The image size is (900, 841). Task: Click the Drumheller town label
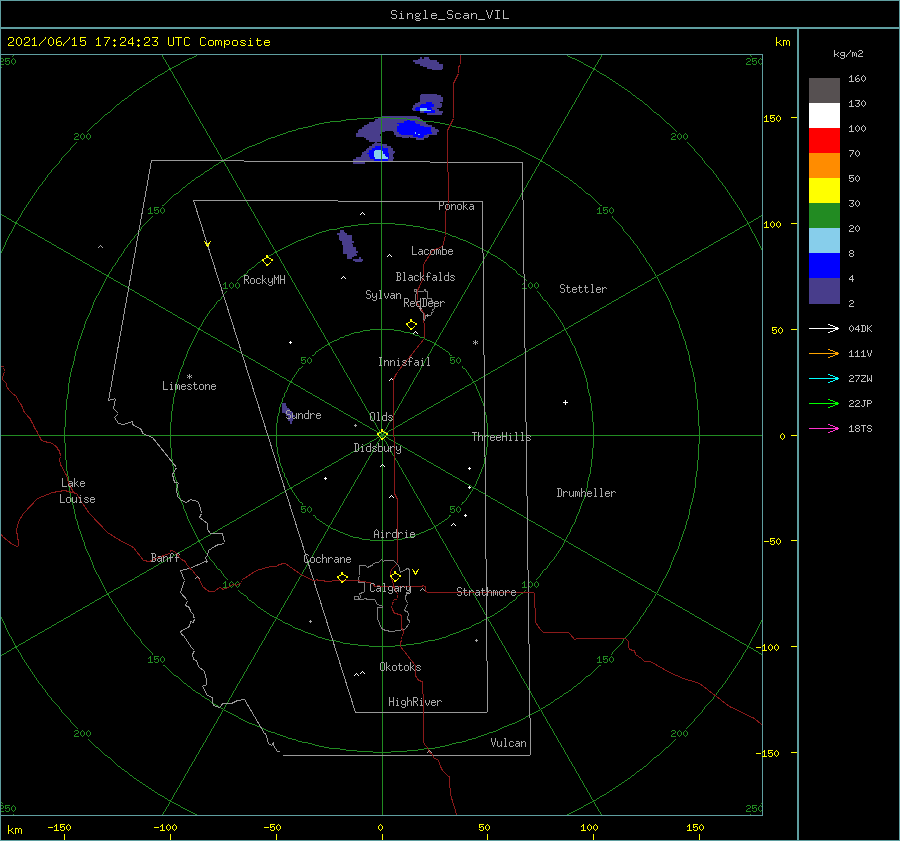[x=586, y=493]
